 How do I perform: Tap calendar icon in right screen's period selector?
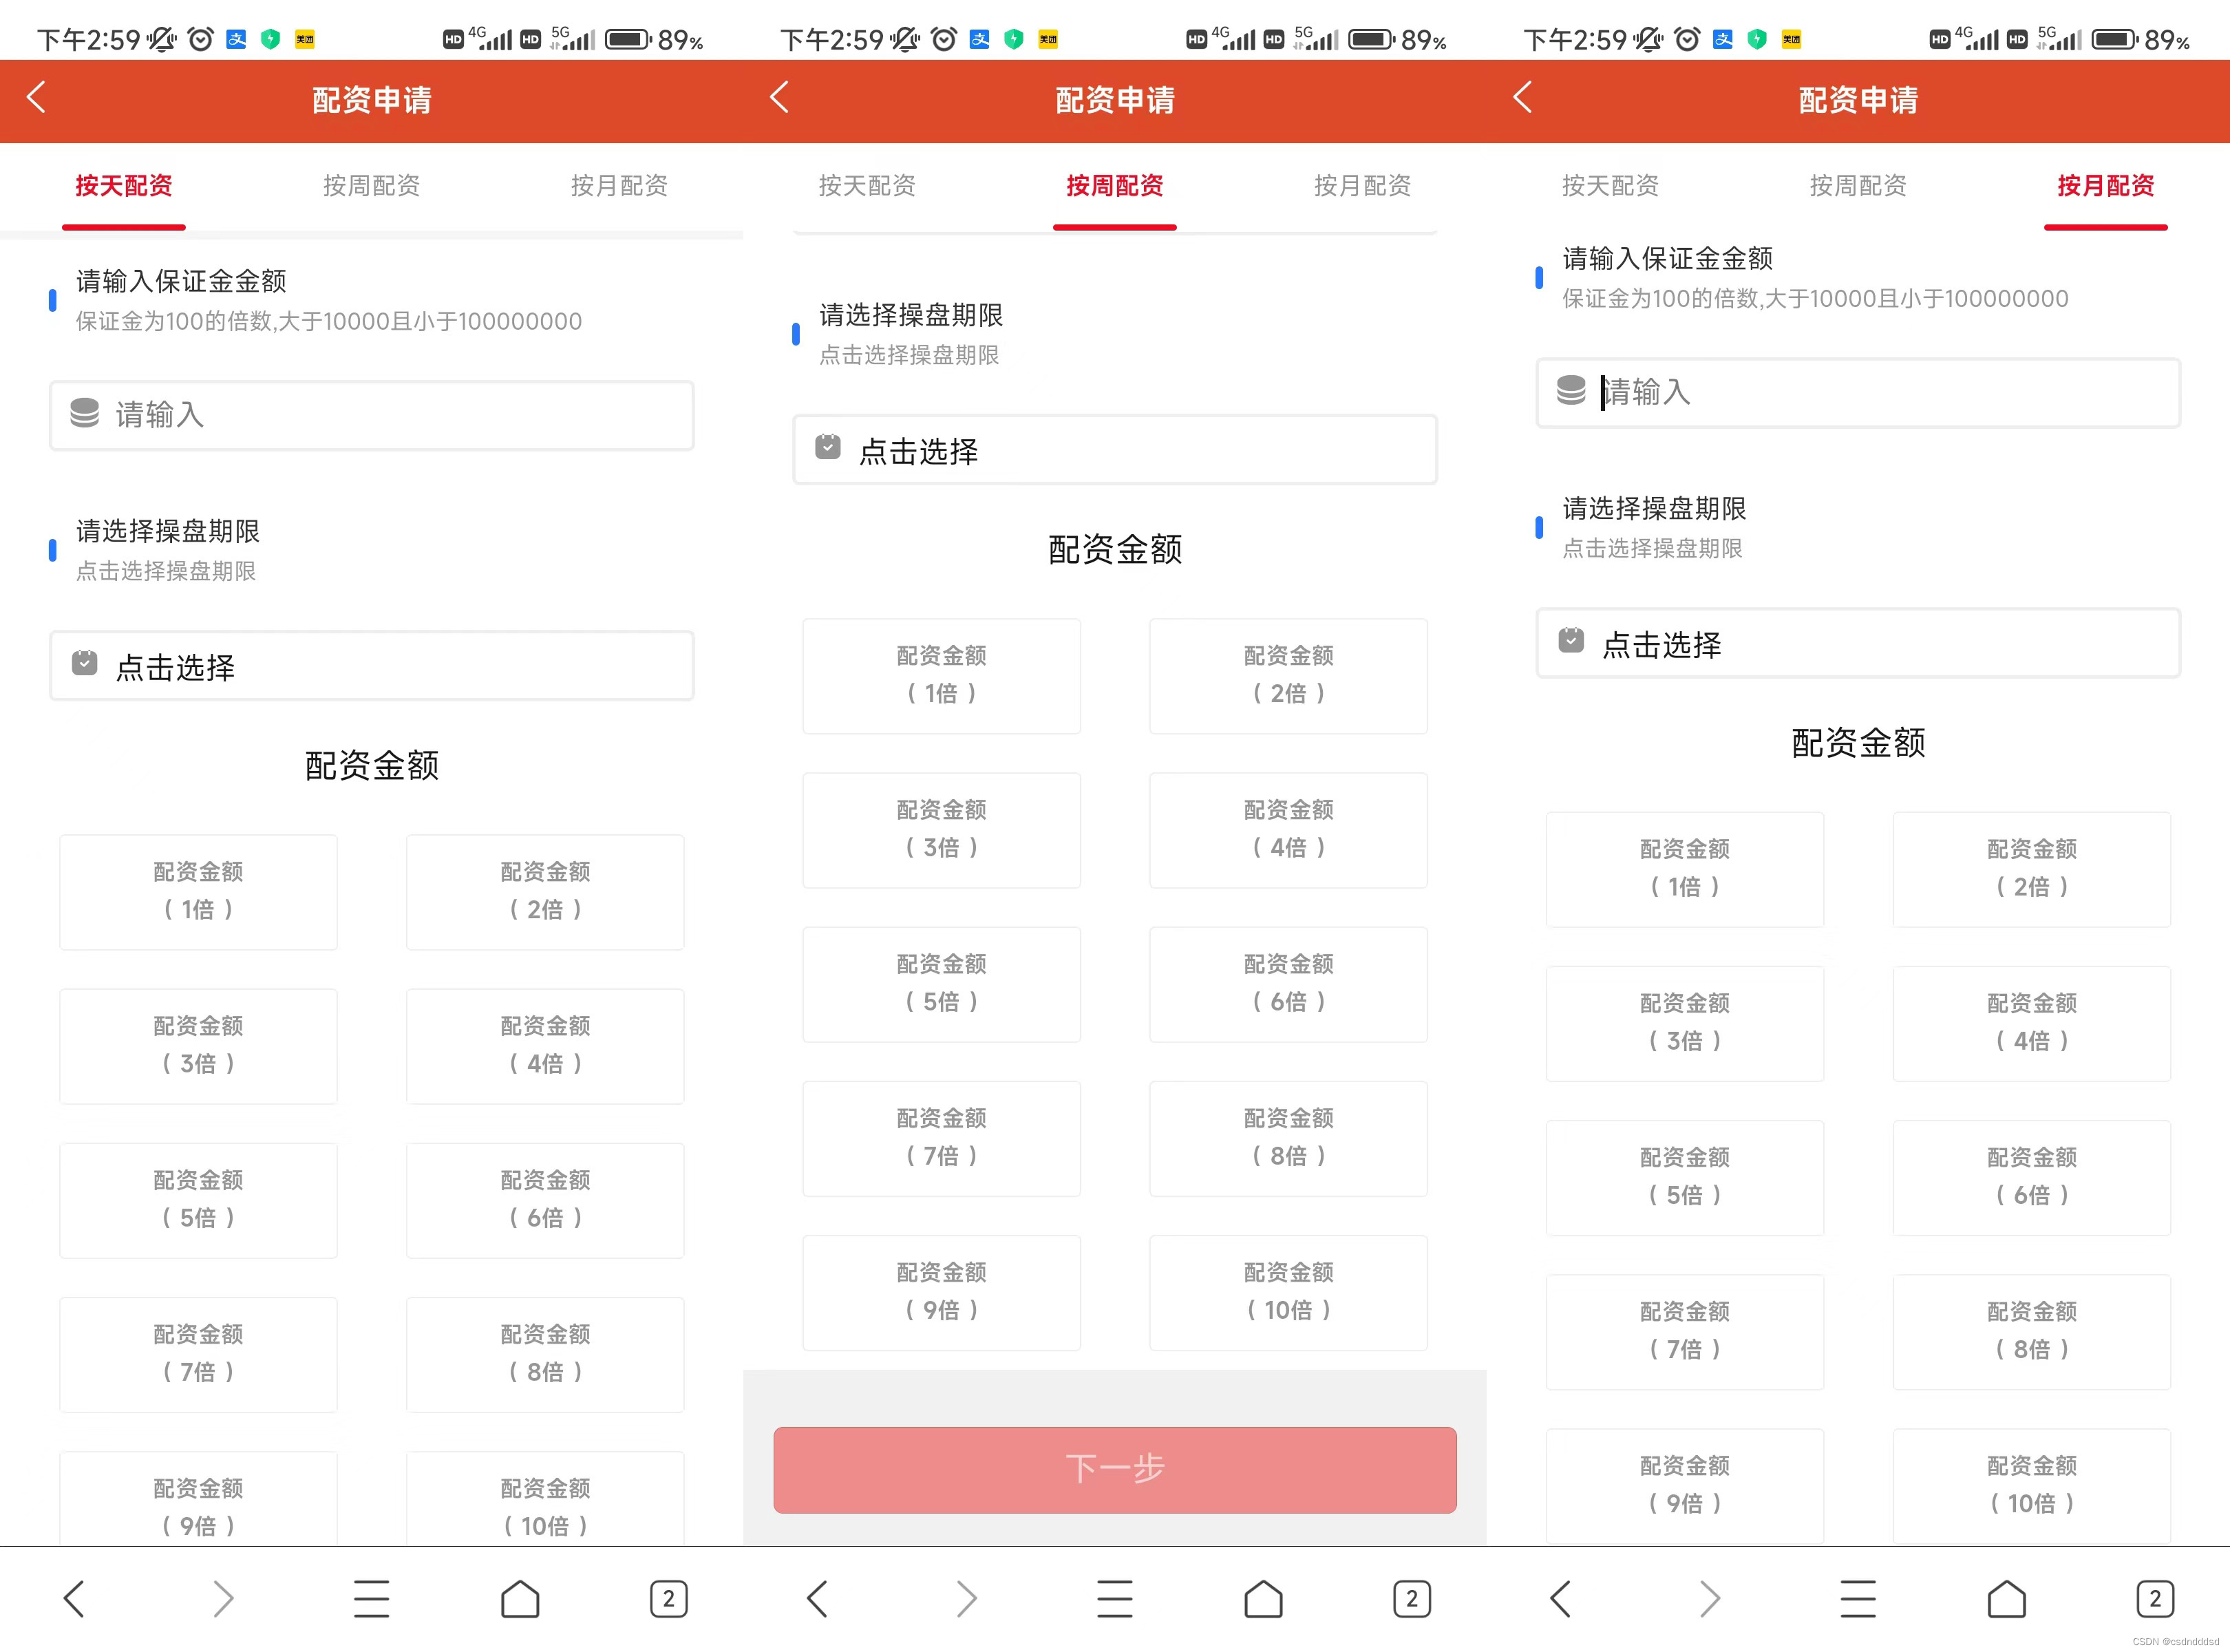pyautogui.click(x=1571, y=640)
